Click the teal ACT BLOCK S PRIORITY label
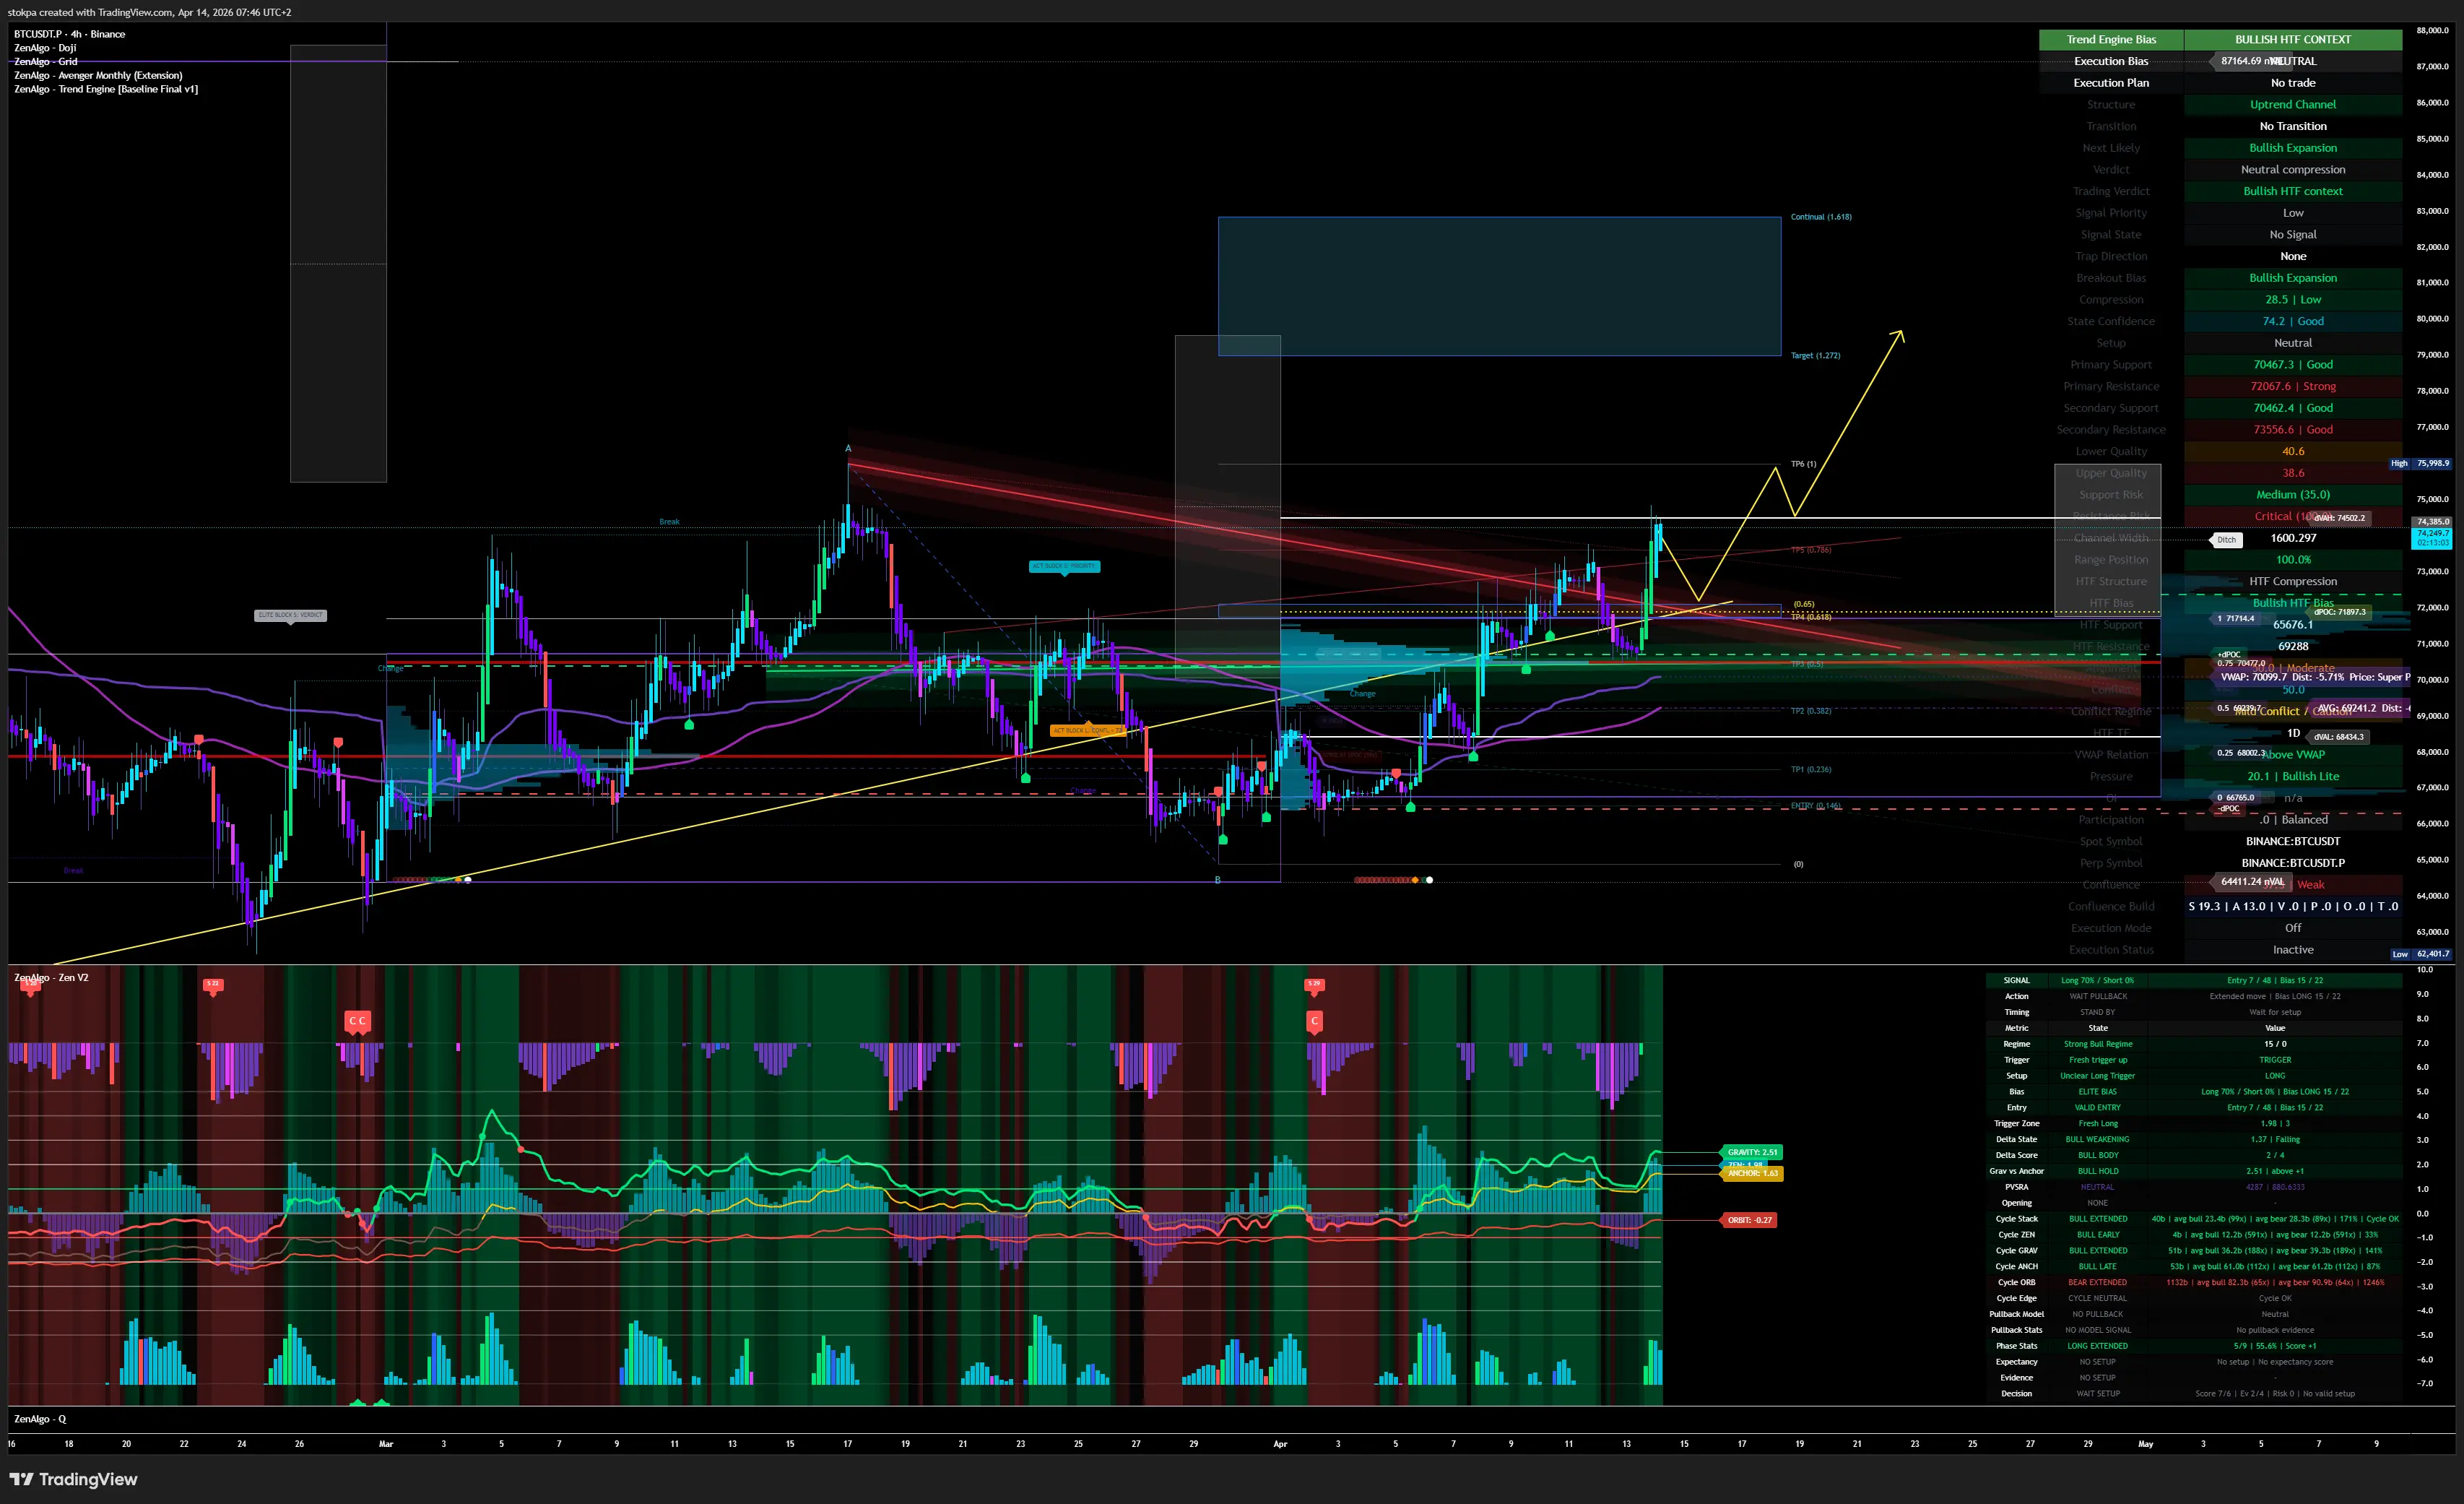Image resolution: width=2464 pixels, height=1504 pixels. (1064, 566)
